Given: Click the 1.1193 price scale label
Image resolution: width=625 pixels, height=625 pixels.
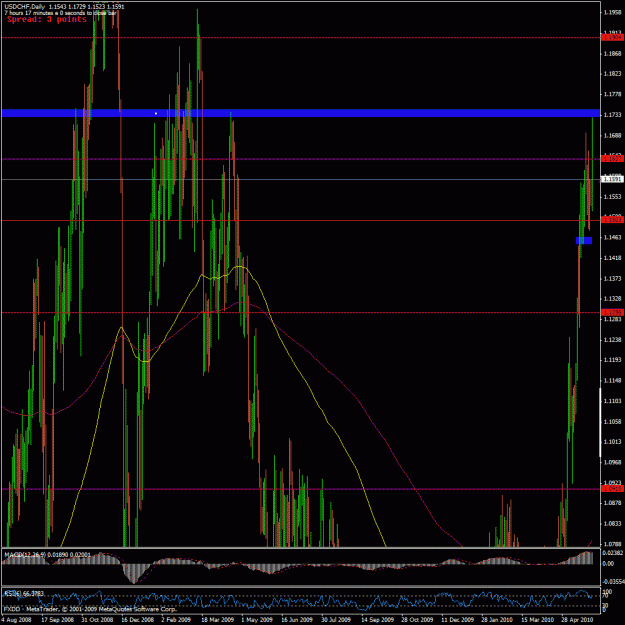Looking at the screenshot, I should (x=613, y=360).
